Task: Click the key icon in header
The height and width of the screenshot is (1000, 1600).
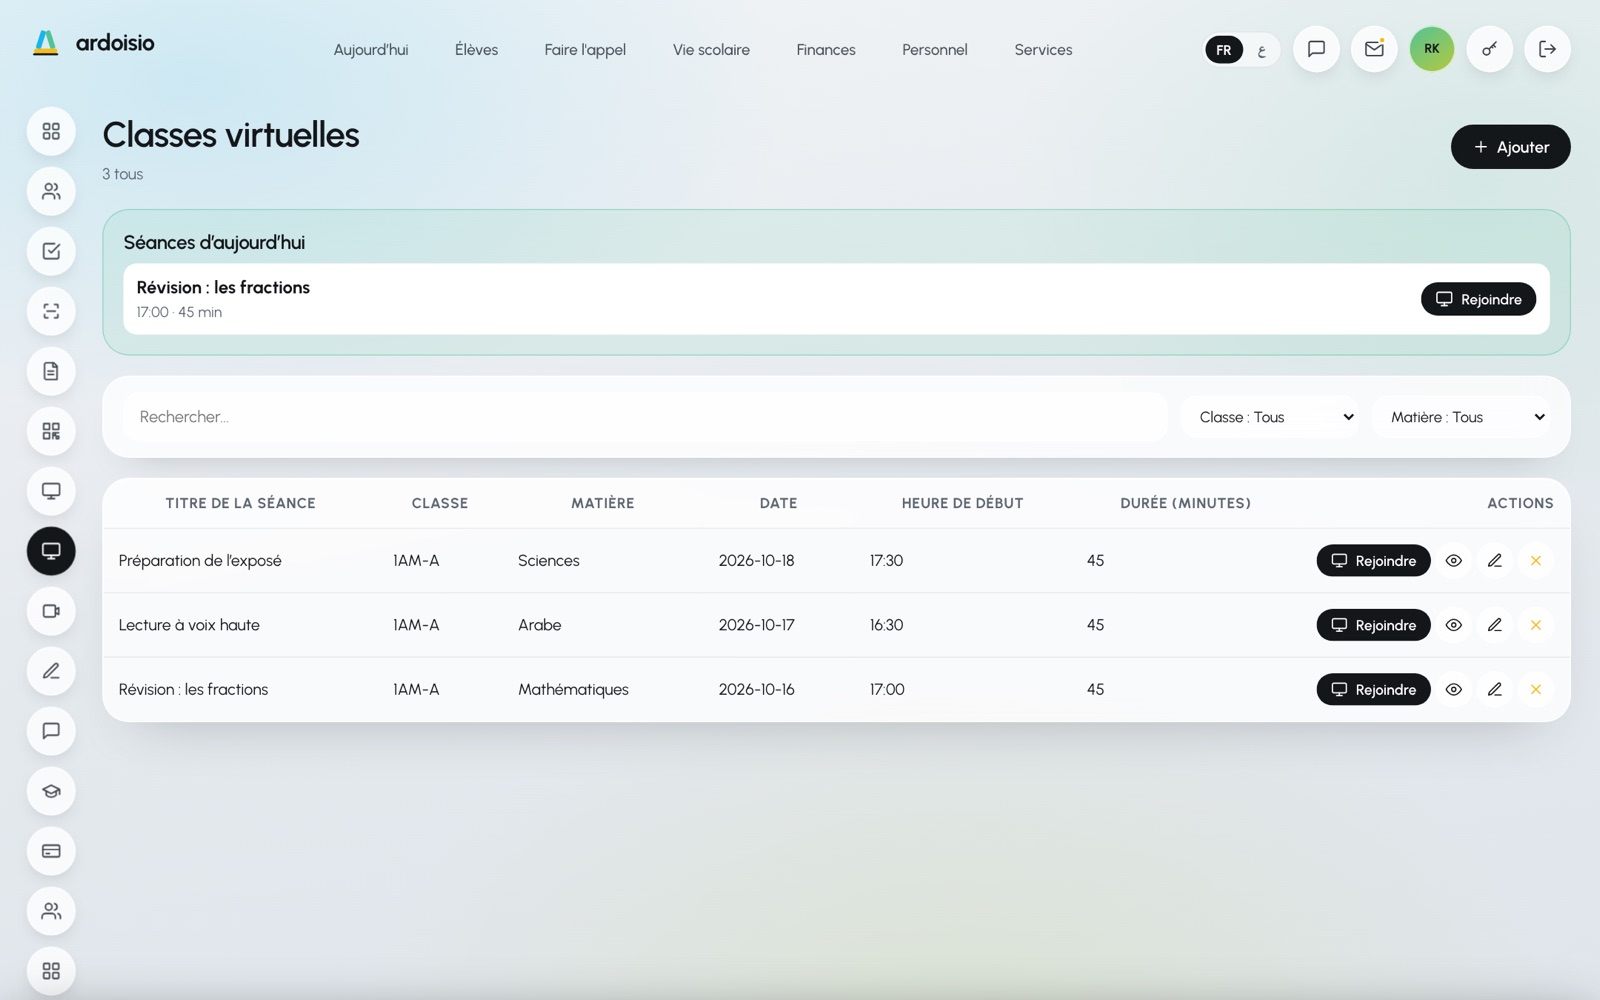Action: (1490, 49)
